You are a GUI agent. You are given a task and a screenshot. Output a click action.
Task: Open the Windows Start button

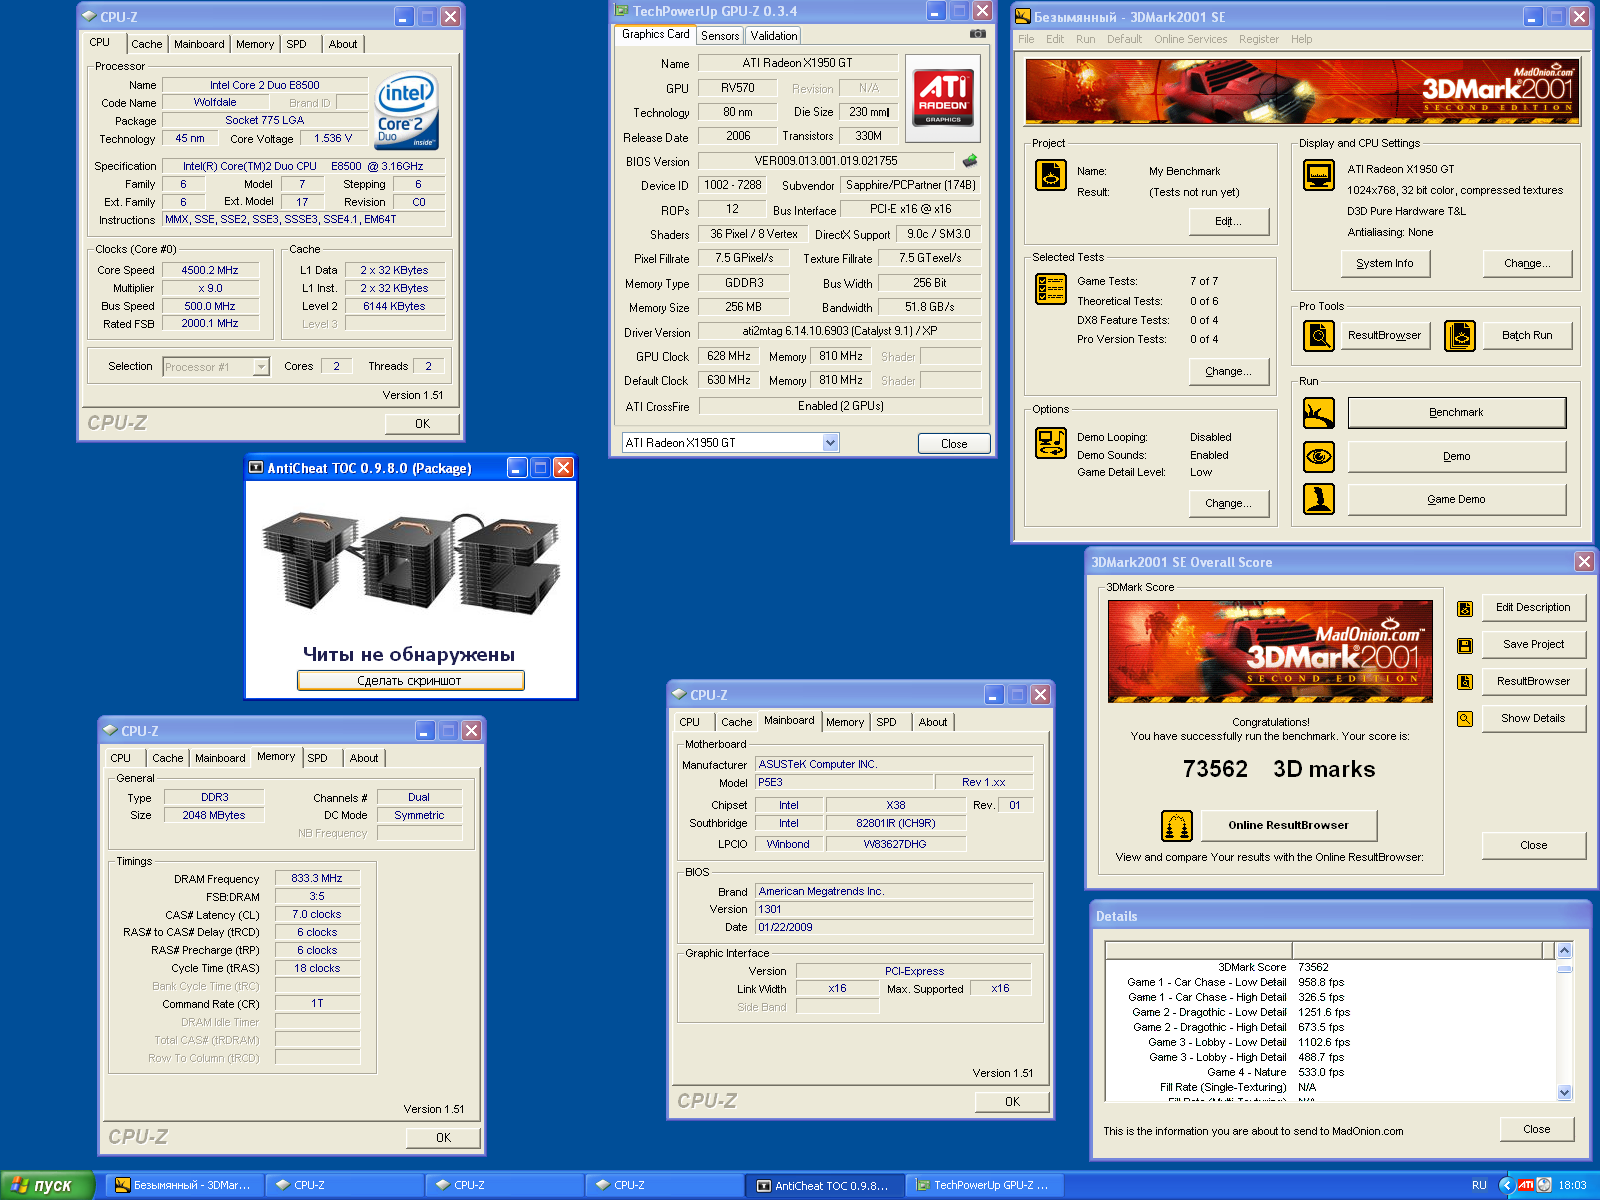point(47,1185)
